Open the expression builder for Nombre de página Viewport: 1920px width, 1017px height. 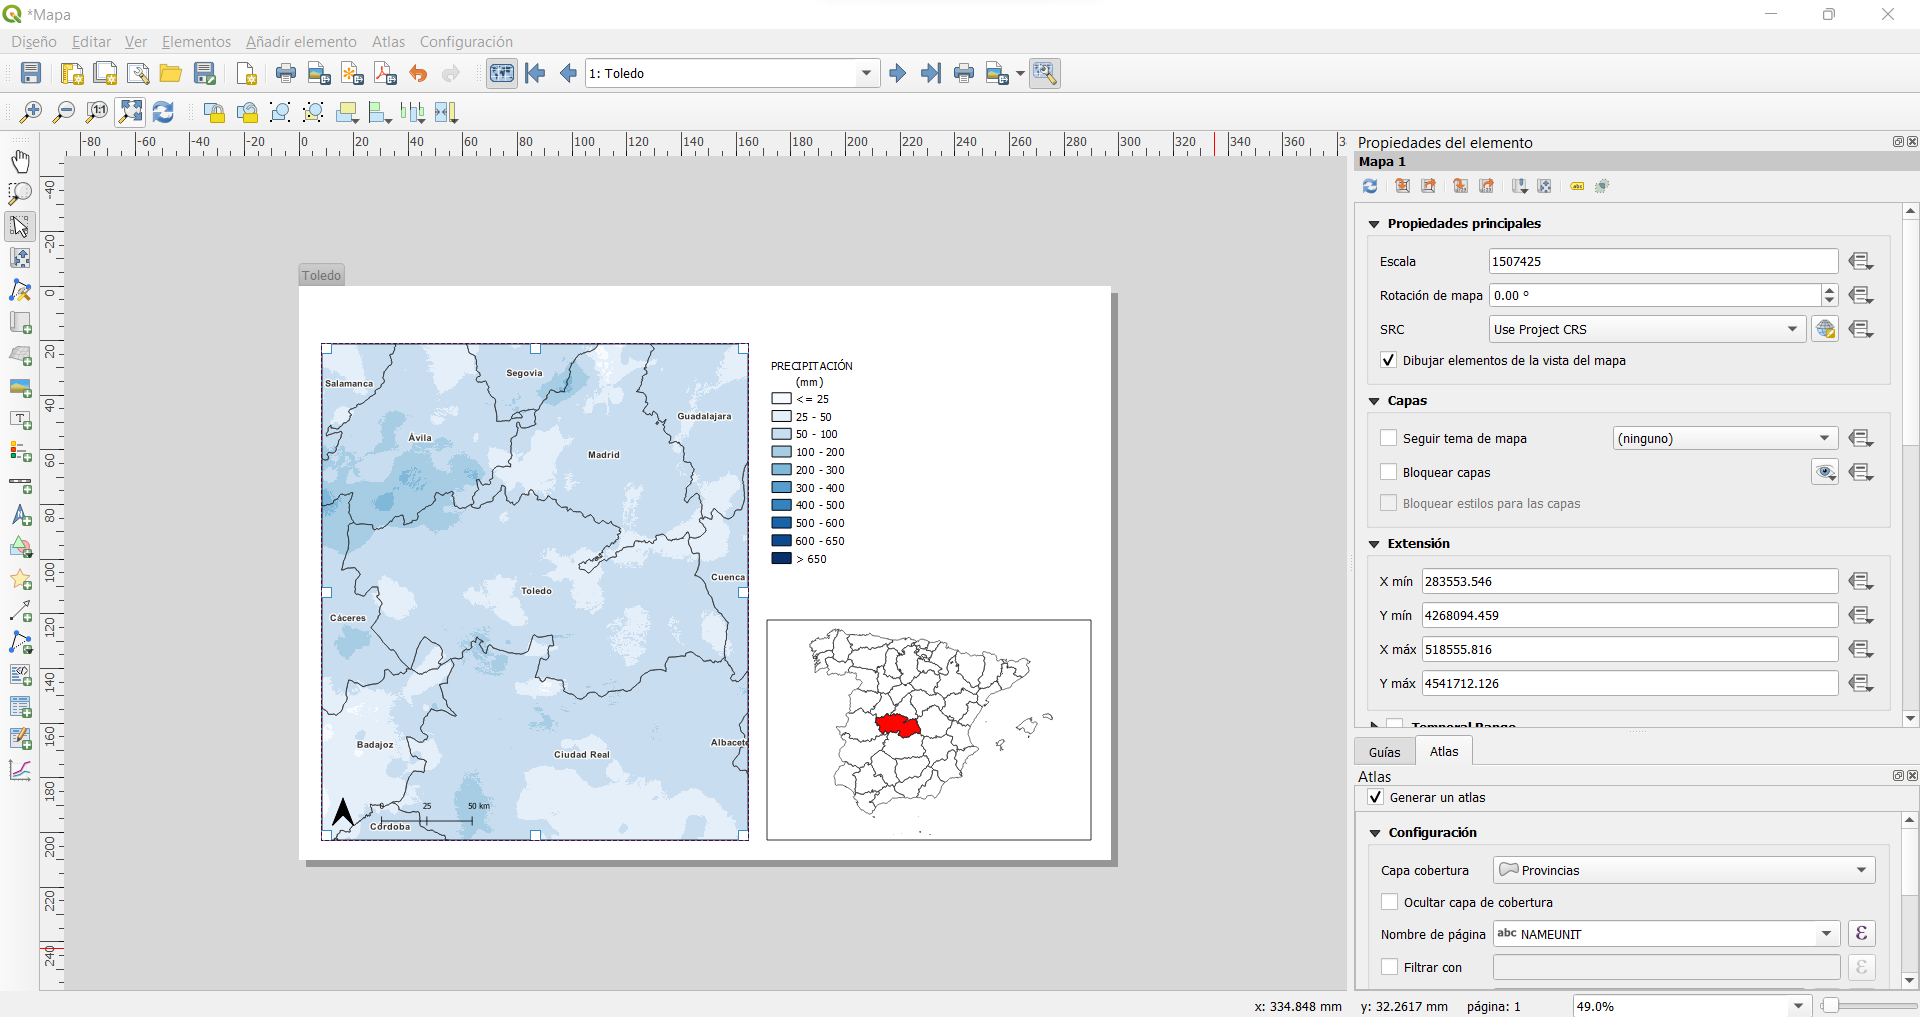(1861, 933)
